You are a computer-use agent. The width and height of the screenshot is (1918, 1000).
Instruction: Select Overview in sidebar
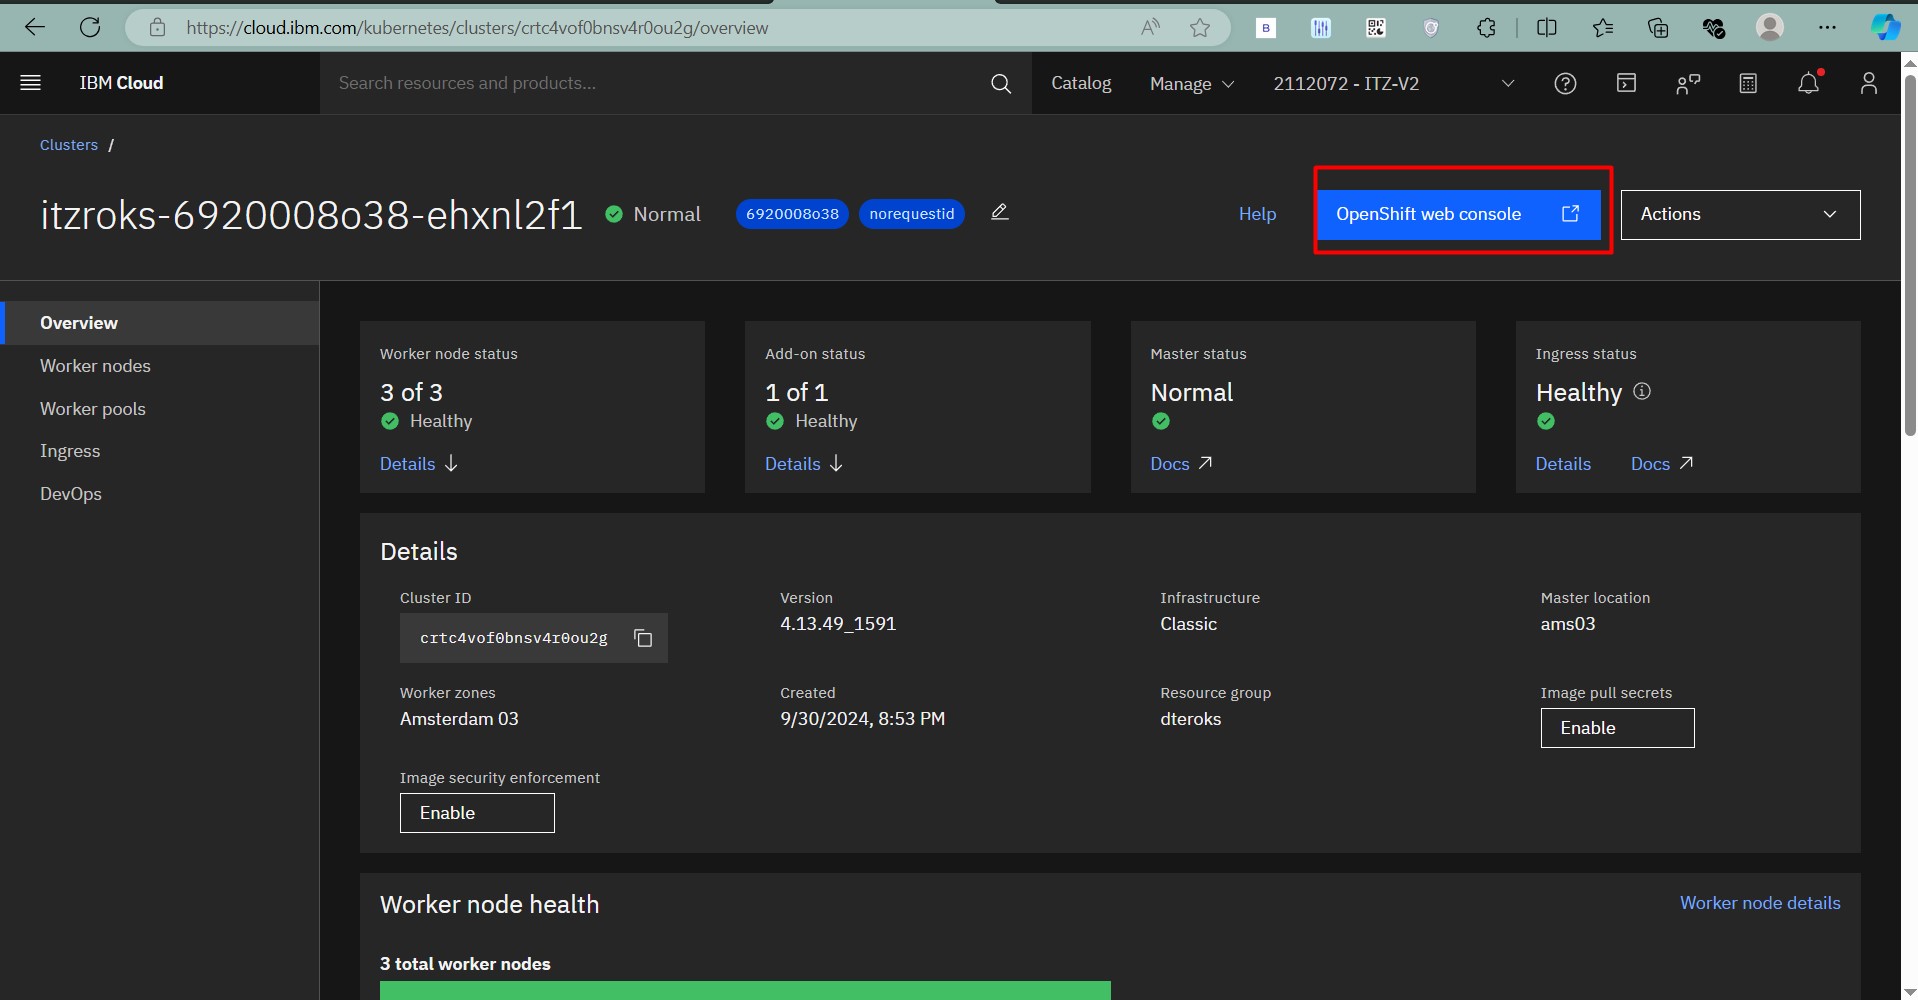point(160,323)
